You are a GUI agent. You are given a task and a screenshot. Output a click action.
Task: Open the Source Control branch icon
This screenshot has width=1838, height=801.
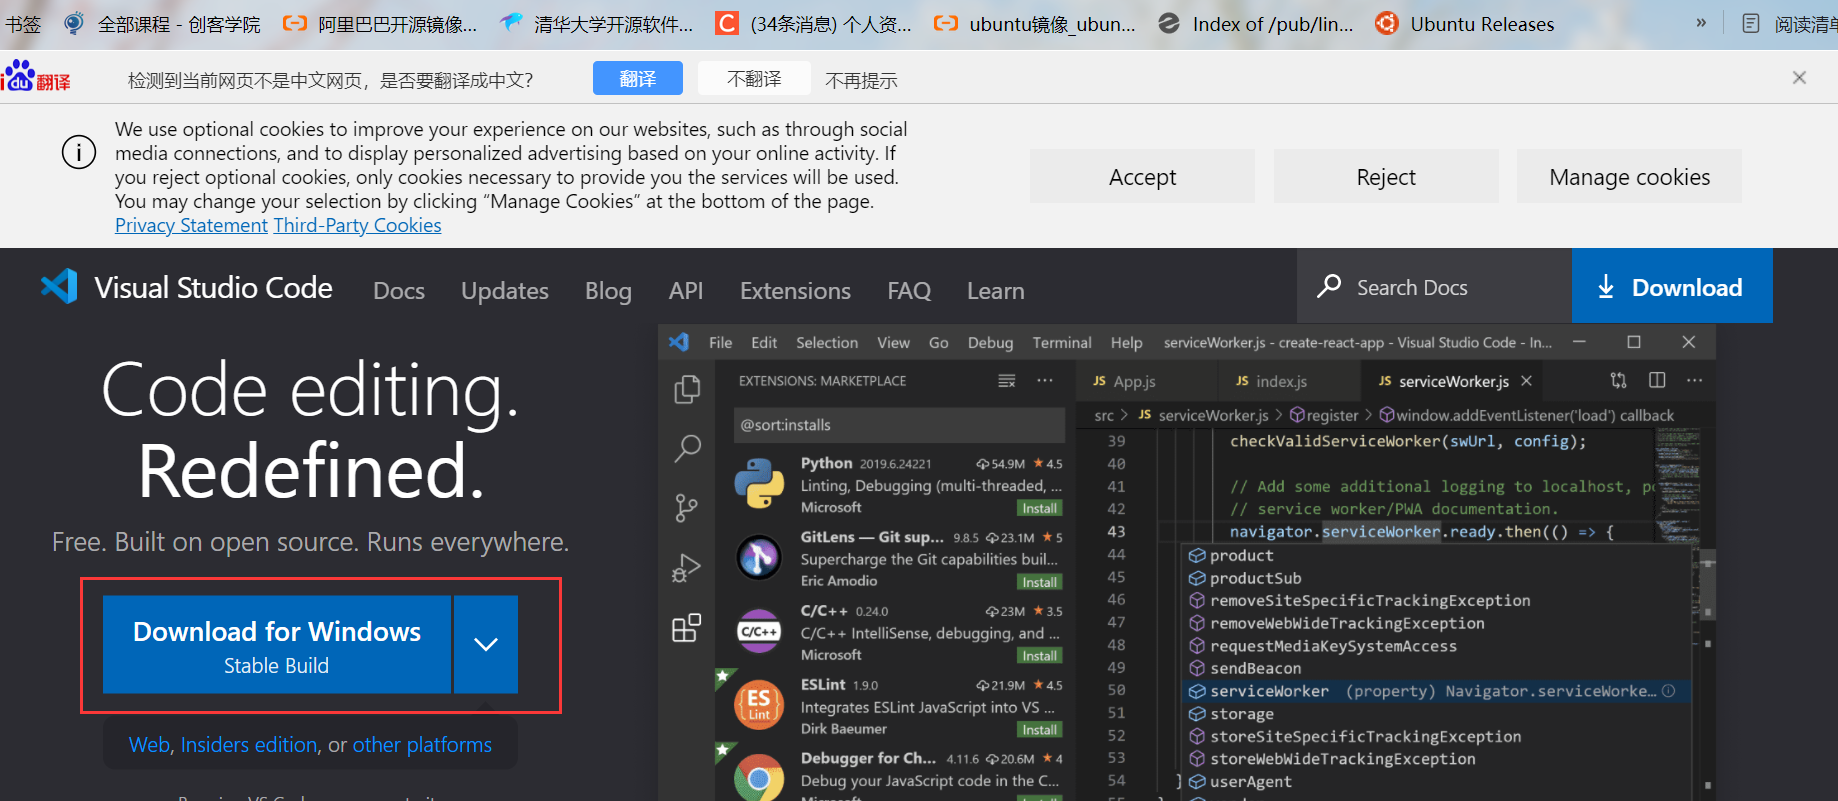[x=687, y=508]
